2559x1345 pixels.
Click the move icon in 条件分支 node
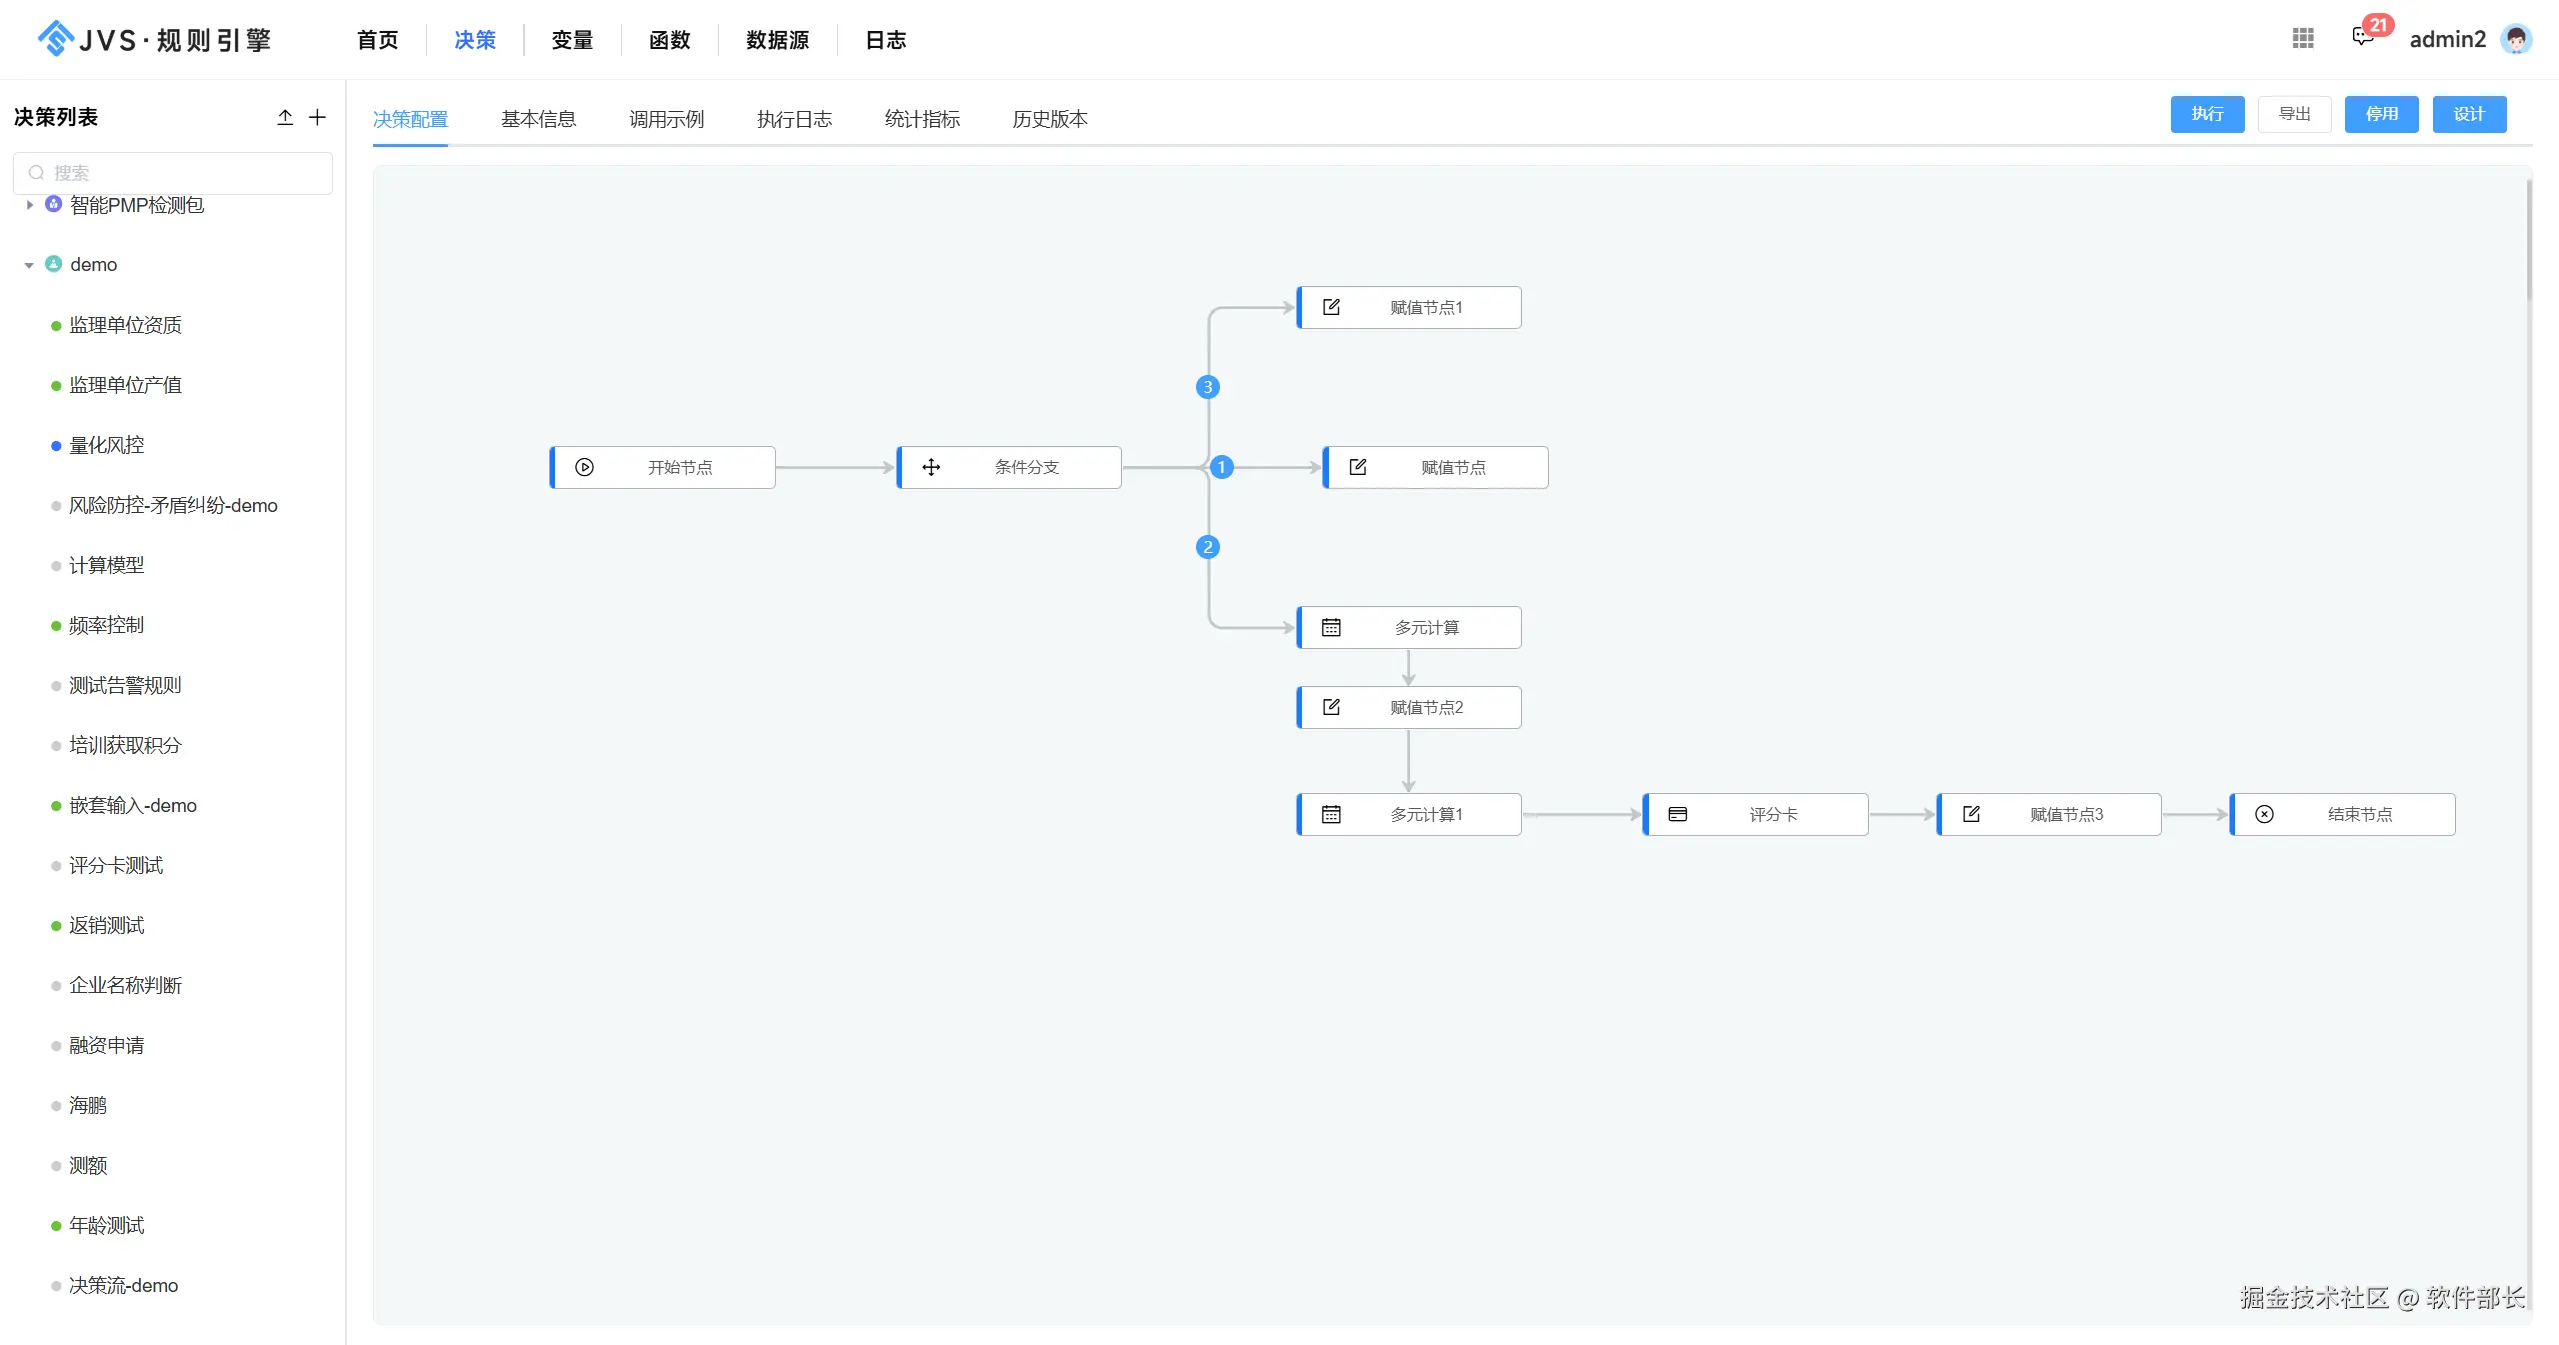tap(931, 467)
